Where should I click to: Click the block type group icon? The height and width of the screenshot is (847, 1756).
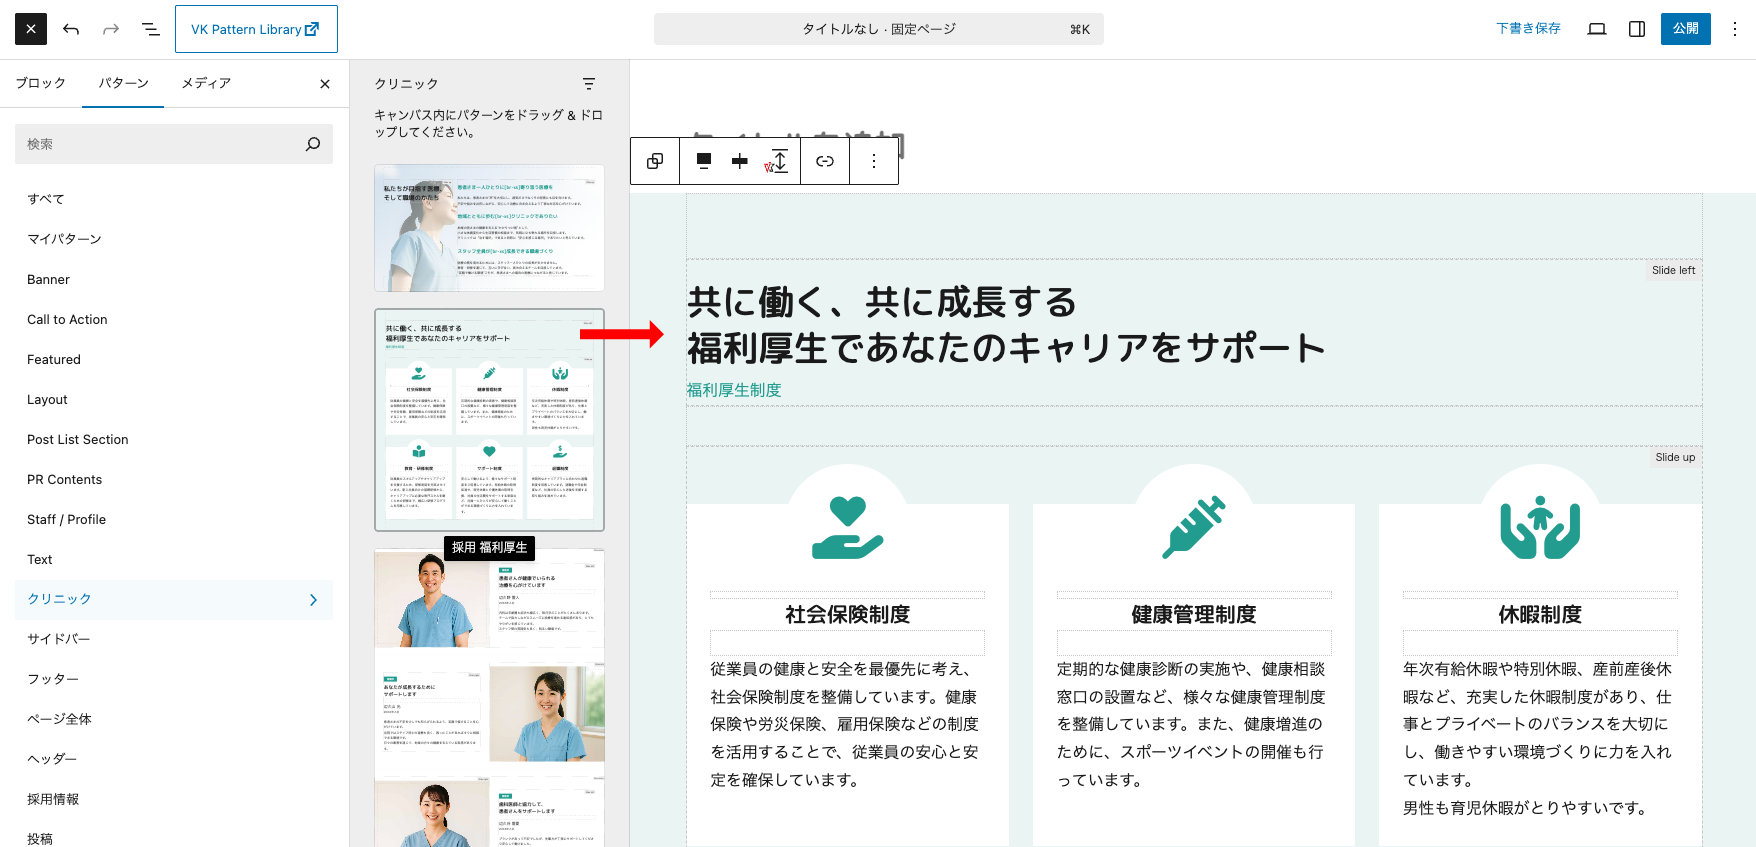click(x=655, y=161)
